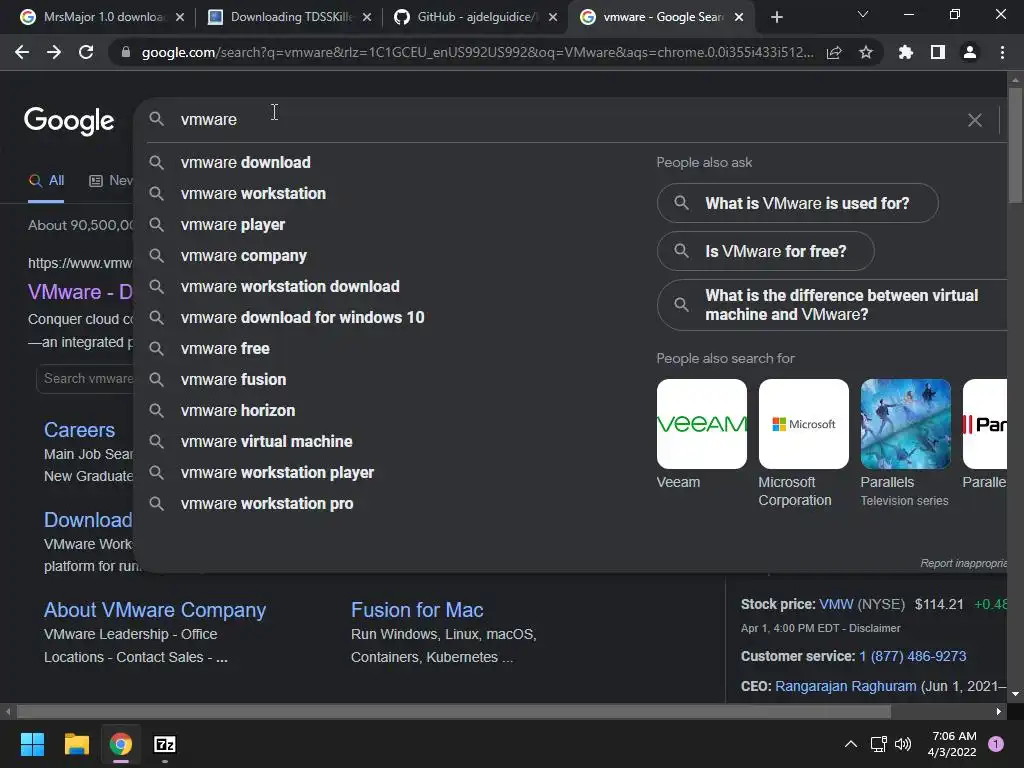Clear the vmware search text
Screen dimensions: 1024x768
(974, 120)
